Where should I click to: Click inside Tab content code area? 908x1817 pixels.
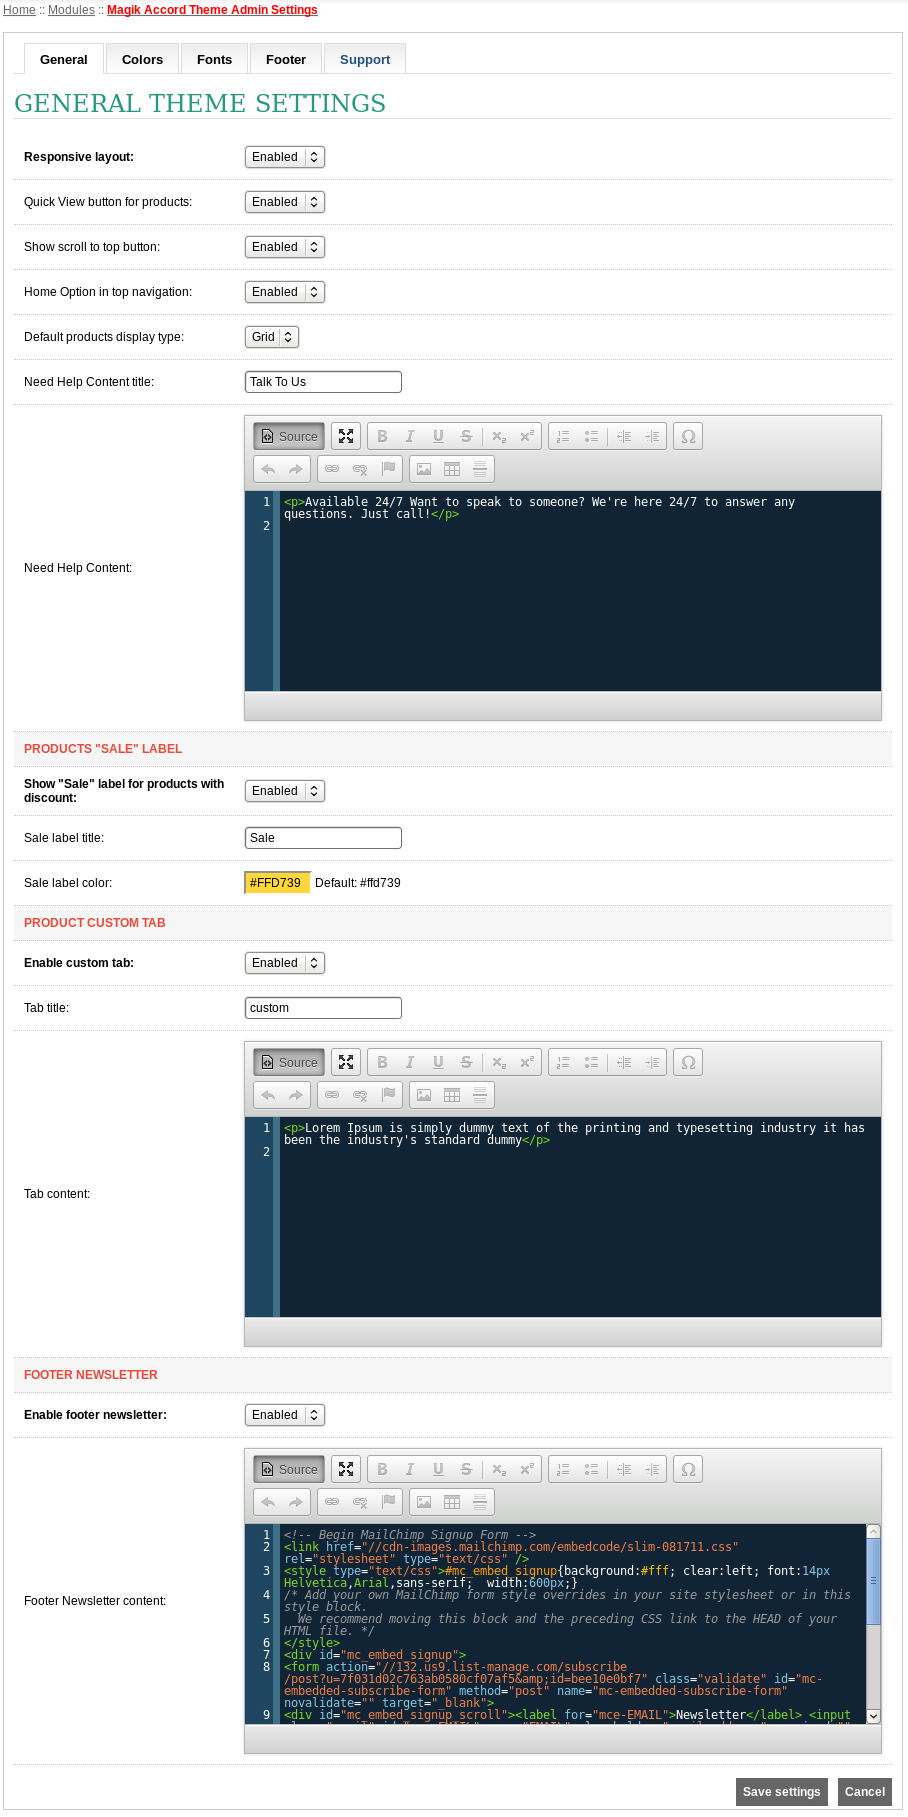pyautogui.click(x=580, y=1216)
